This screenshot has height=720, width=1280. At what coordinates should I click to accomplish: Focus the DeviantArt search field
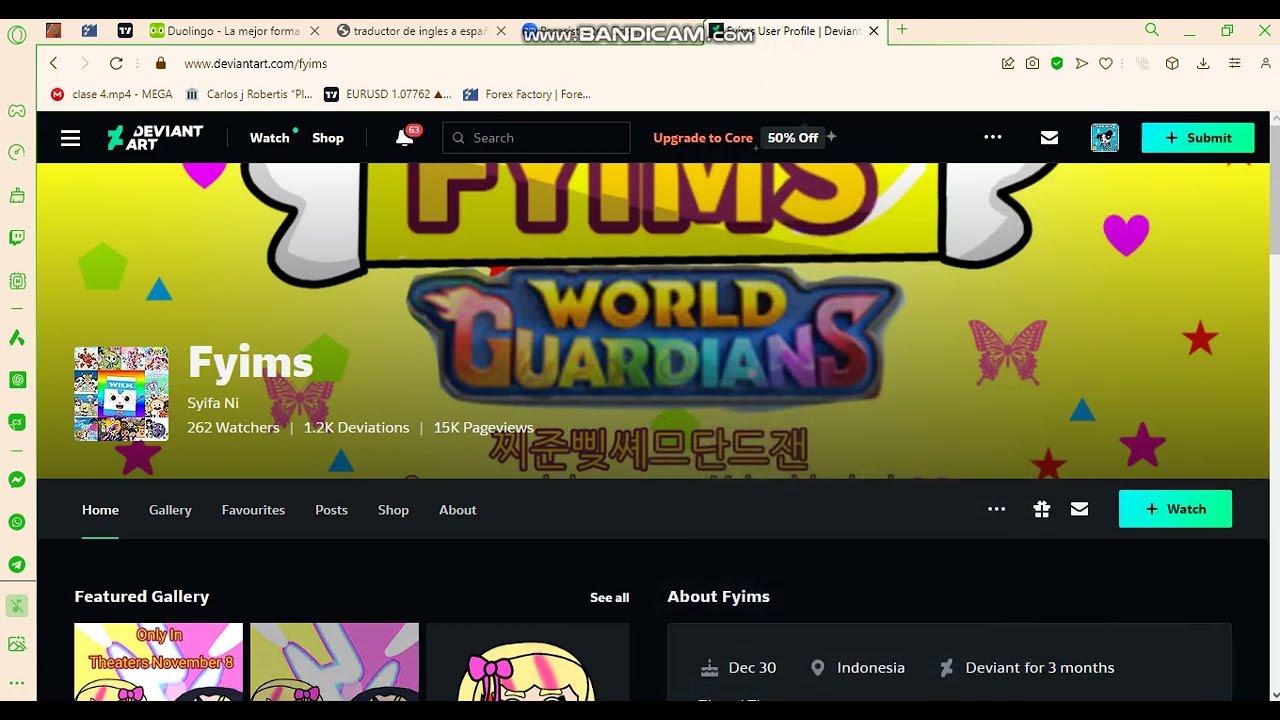(x=536, y=138)
